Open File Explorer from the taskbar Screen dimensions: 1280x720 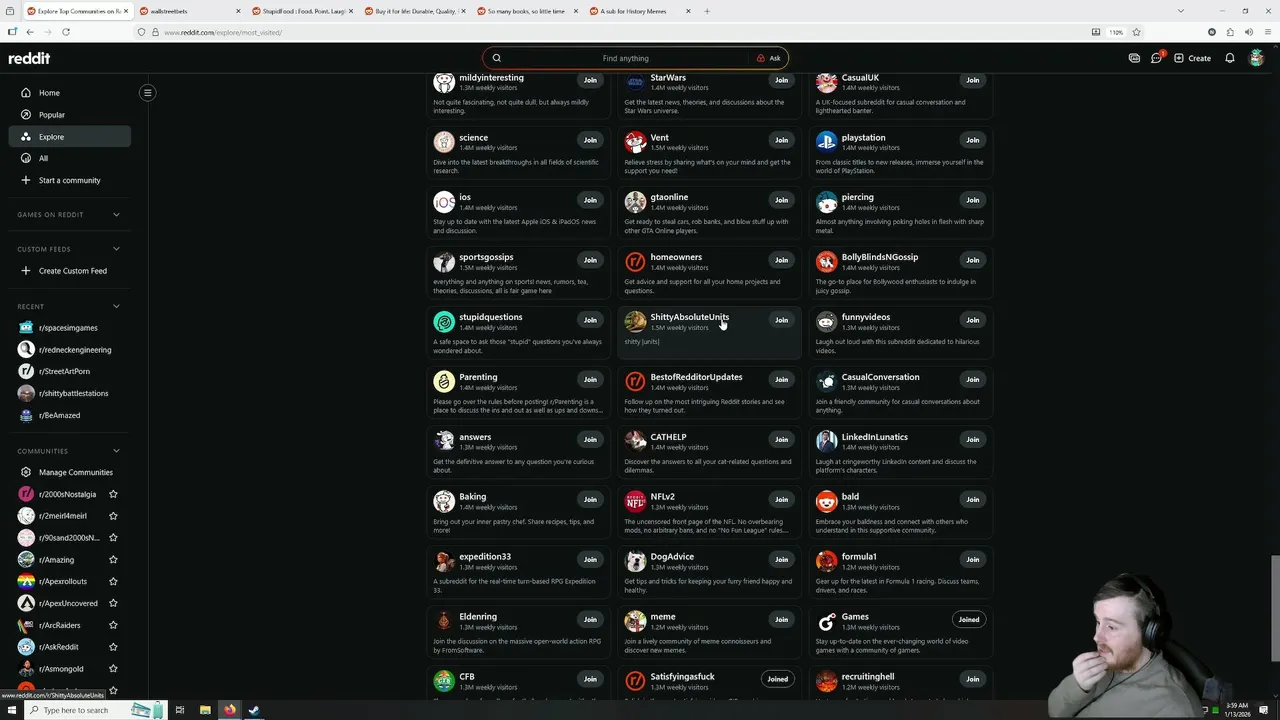pyautogui.click(x=205, y=710)
